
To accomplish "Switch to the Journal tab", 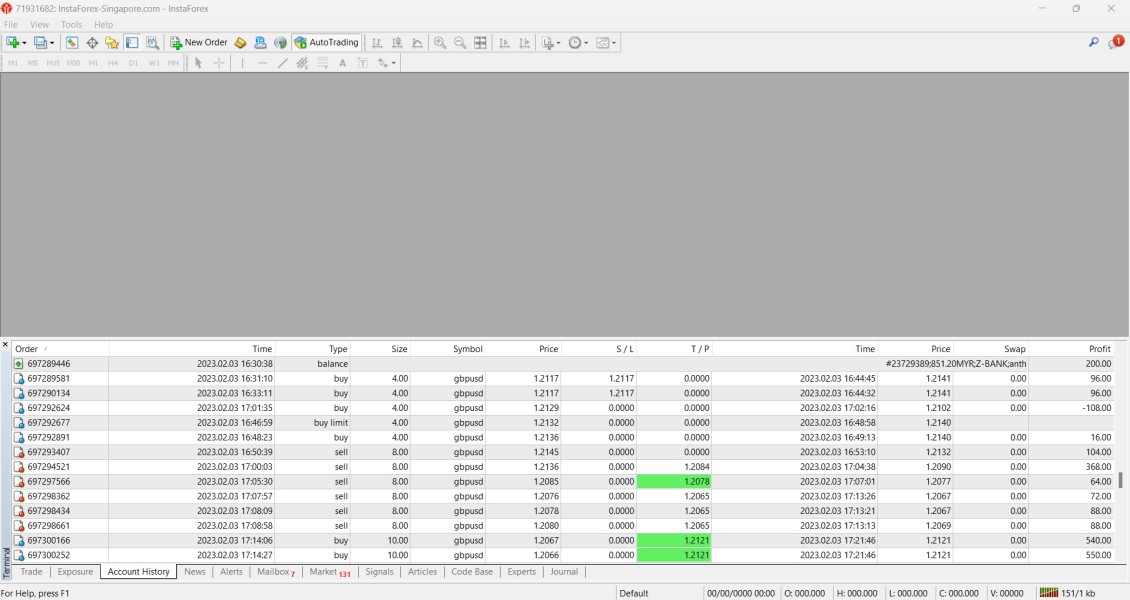I will click(x=564, y=572).
